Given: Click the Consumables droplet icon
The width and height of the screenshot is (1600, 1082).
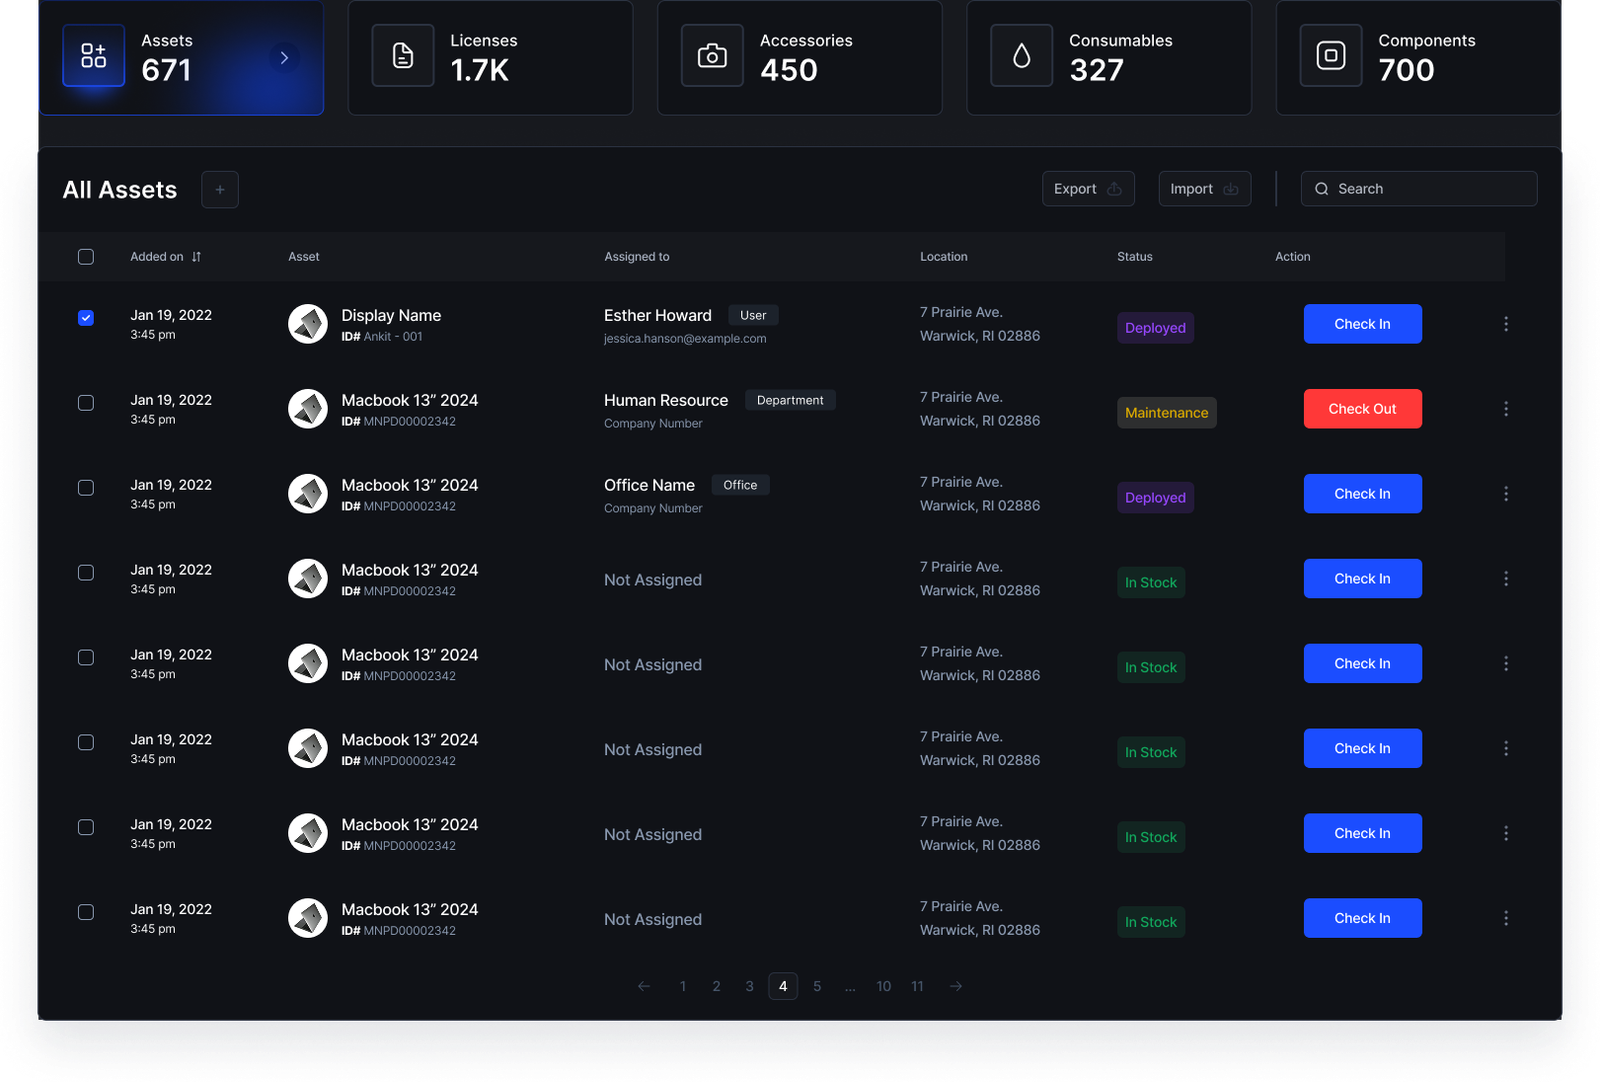Looking at the screenshot, I should (1021, 56).
